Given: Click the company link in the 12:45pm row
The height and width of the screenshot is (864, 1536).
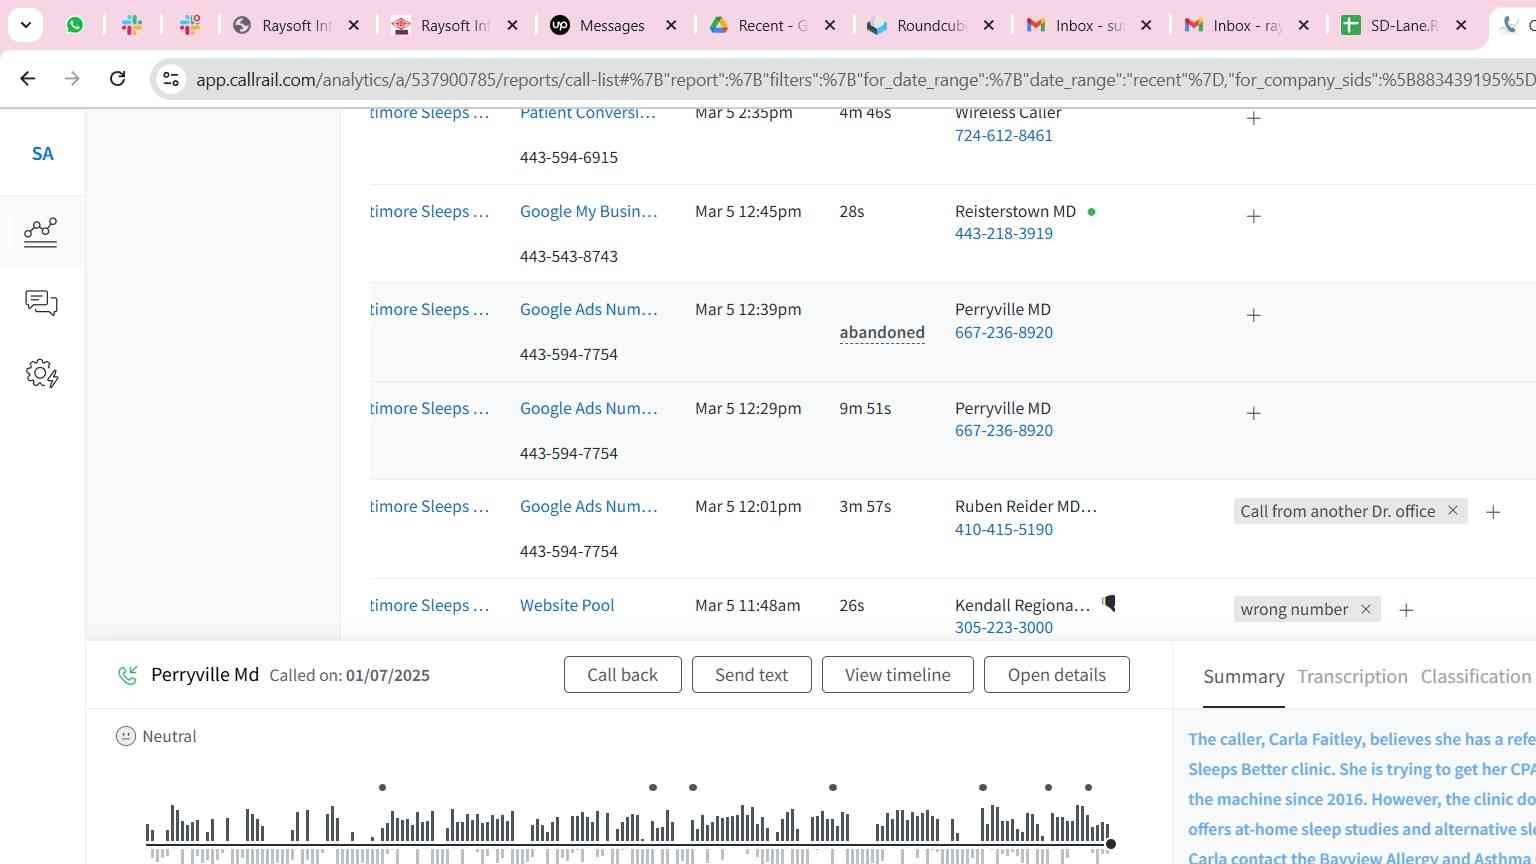Looking at the screenshot, I should (x=430, y=211).
